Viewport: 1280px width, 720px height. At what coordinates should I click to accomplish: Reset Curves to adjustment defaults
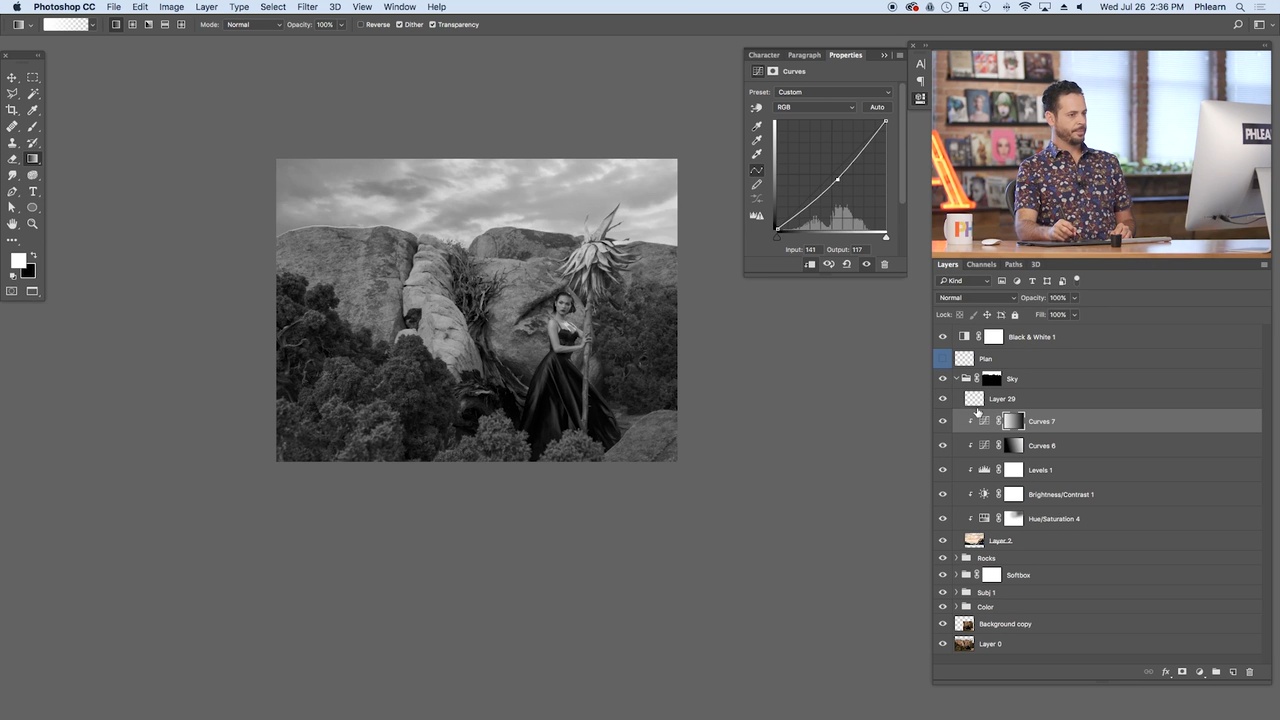pyautogui.click(x=847, y=264)
